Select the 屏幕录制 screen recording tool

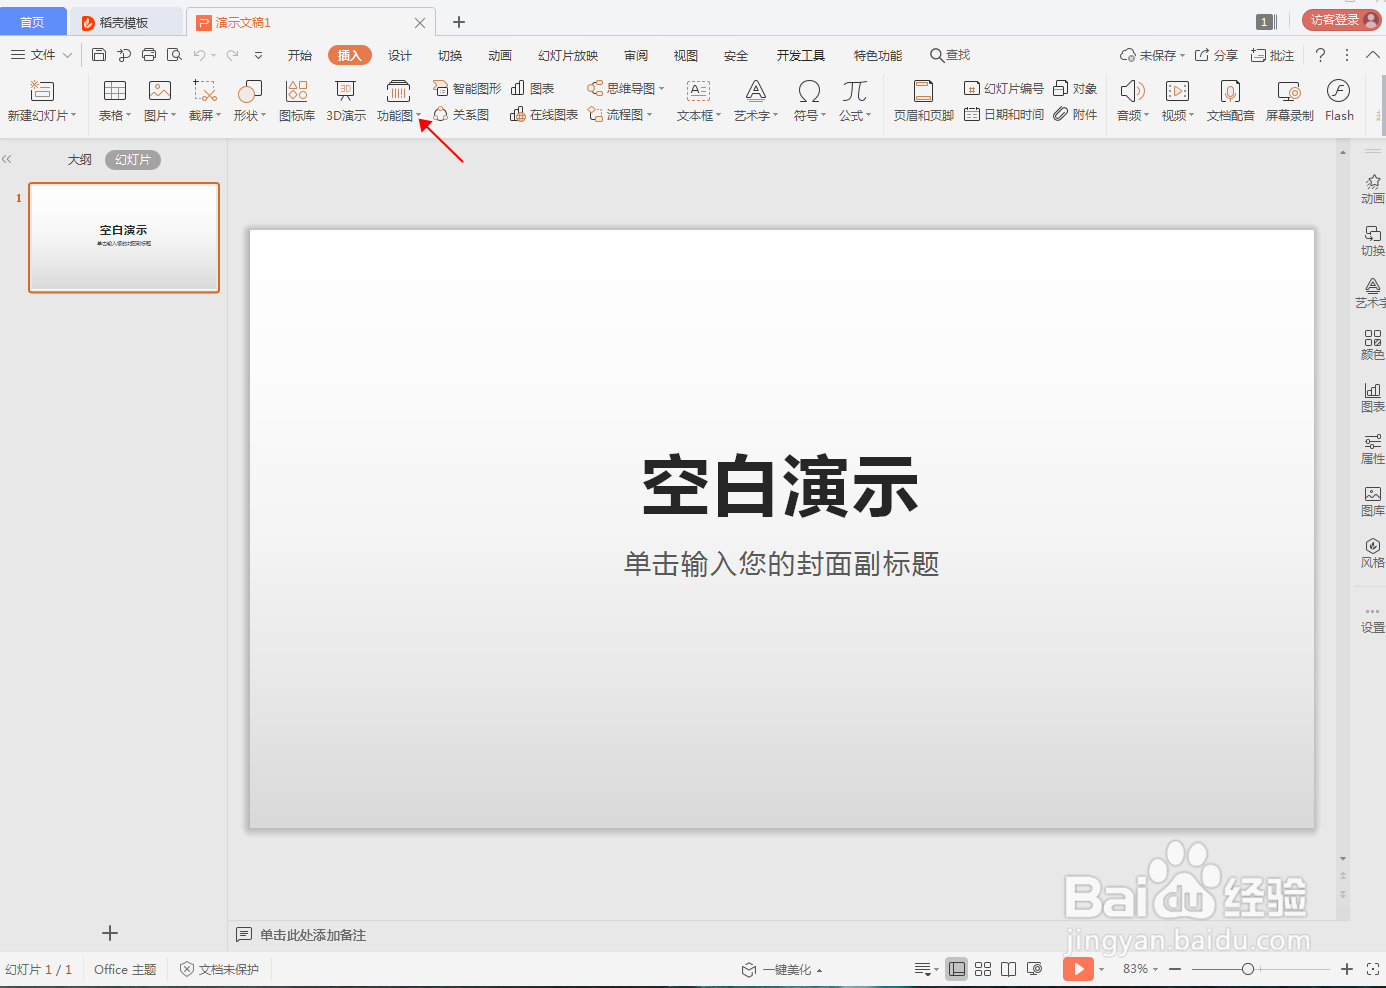click(1289, 100)
